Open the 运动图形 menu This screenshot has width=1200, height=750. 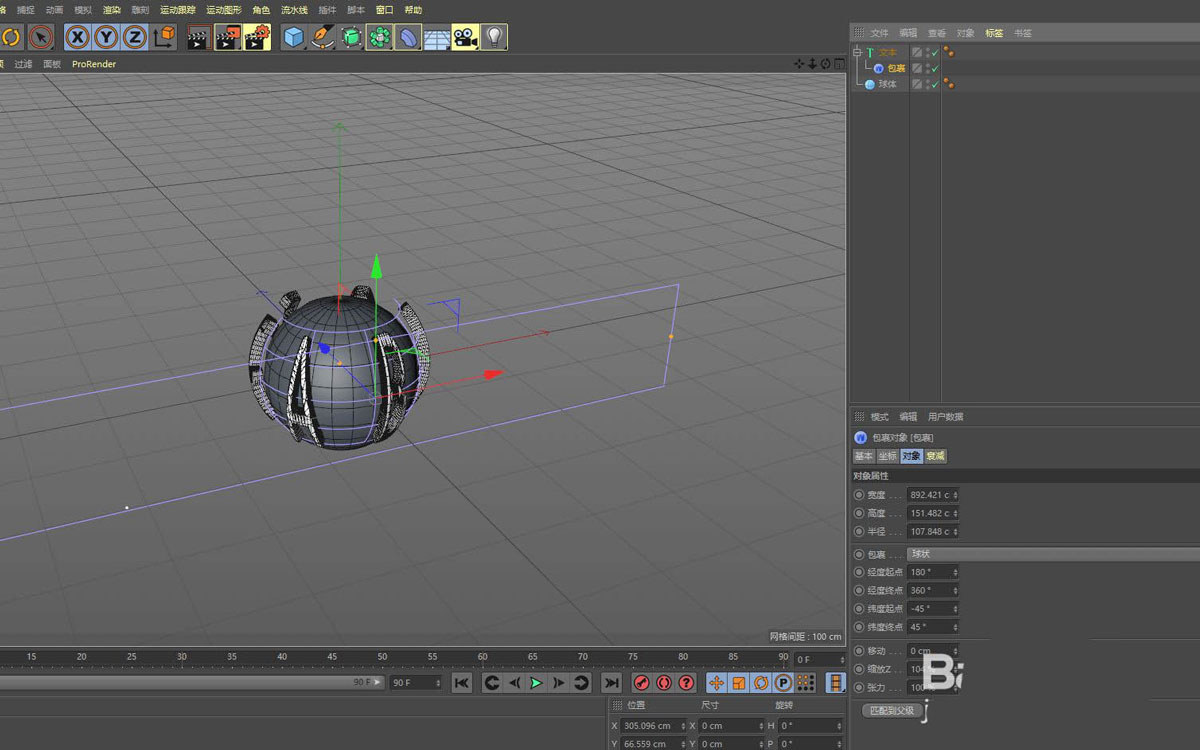tap(224, 9)
